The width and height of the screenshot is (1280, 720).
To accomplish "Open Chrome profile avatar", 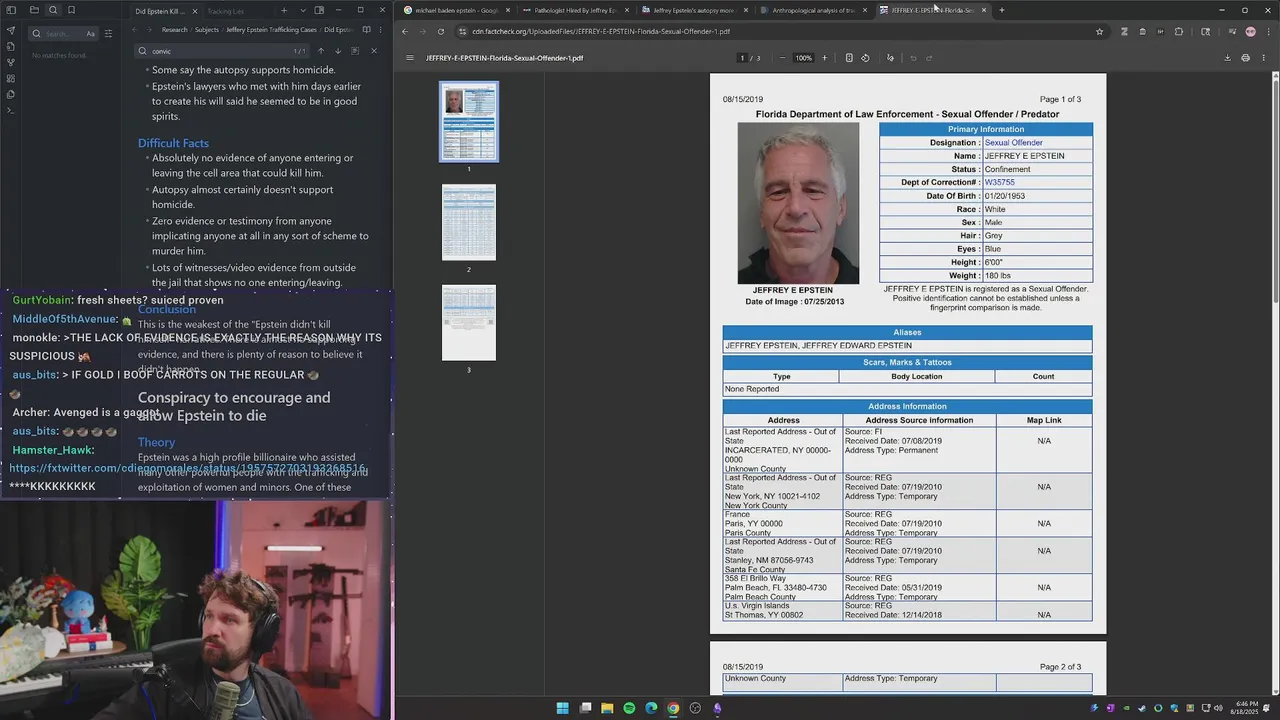I will coord(1250,31).
